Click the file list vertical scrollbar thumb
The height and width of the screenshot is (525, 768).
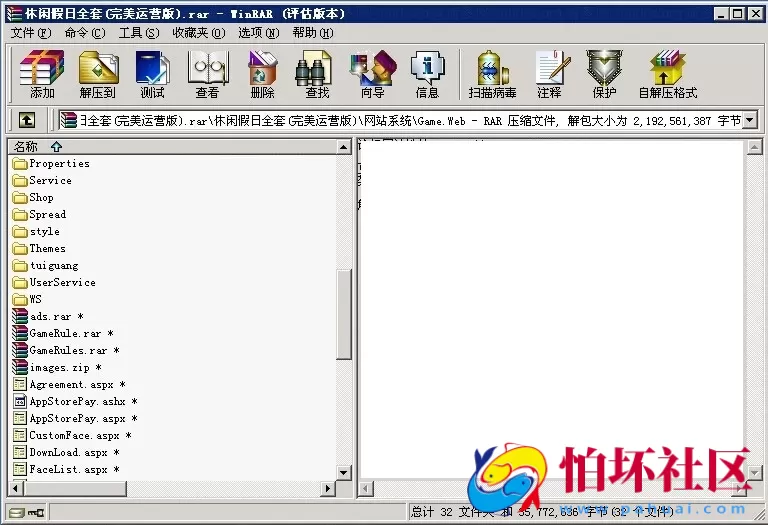click(344, 314)
